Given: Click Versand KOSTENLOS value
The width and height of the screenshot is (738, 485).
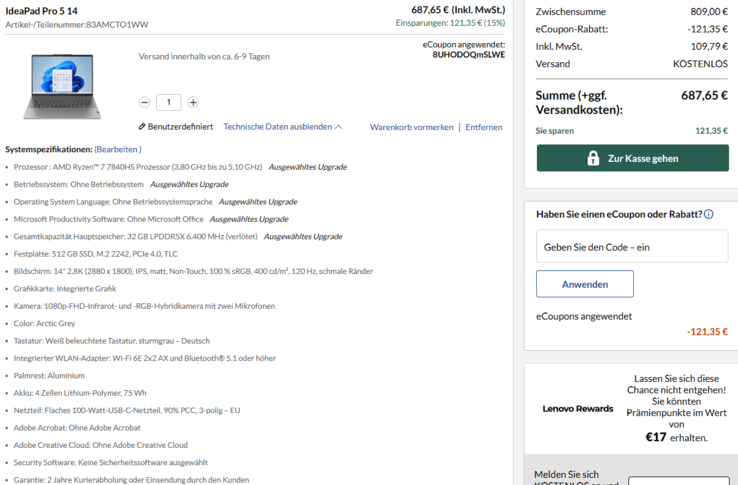Looking at the screenshot, I should coord(700,64).
